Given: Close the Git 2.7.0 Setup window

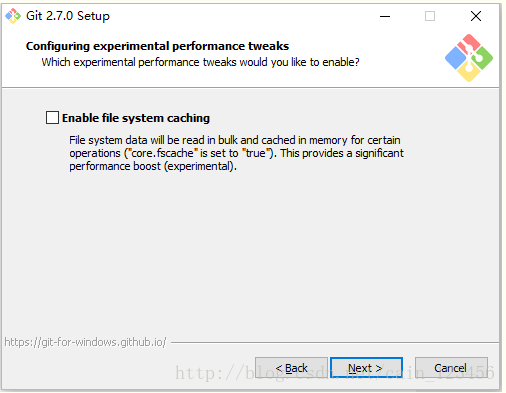Looking at the screenshot, I should click(476, 16).
